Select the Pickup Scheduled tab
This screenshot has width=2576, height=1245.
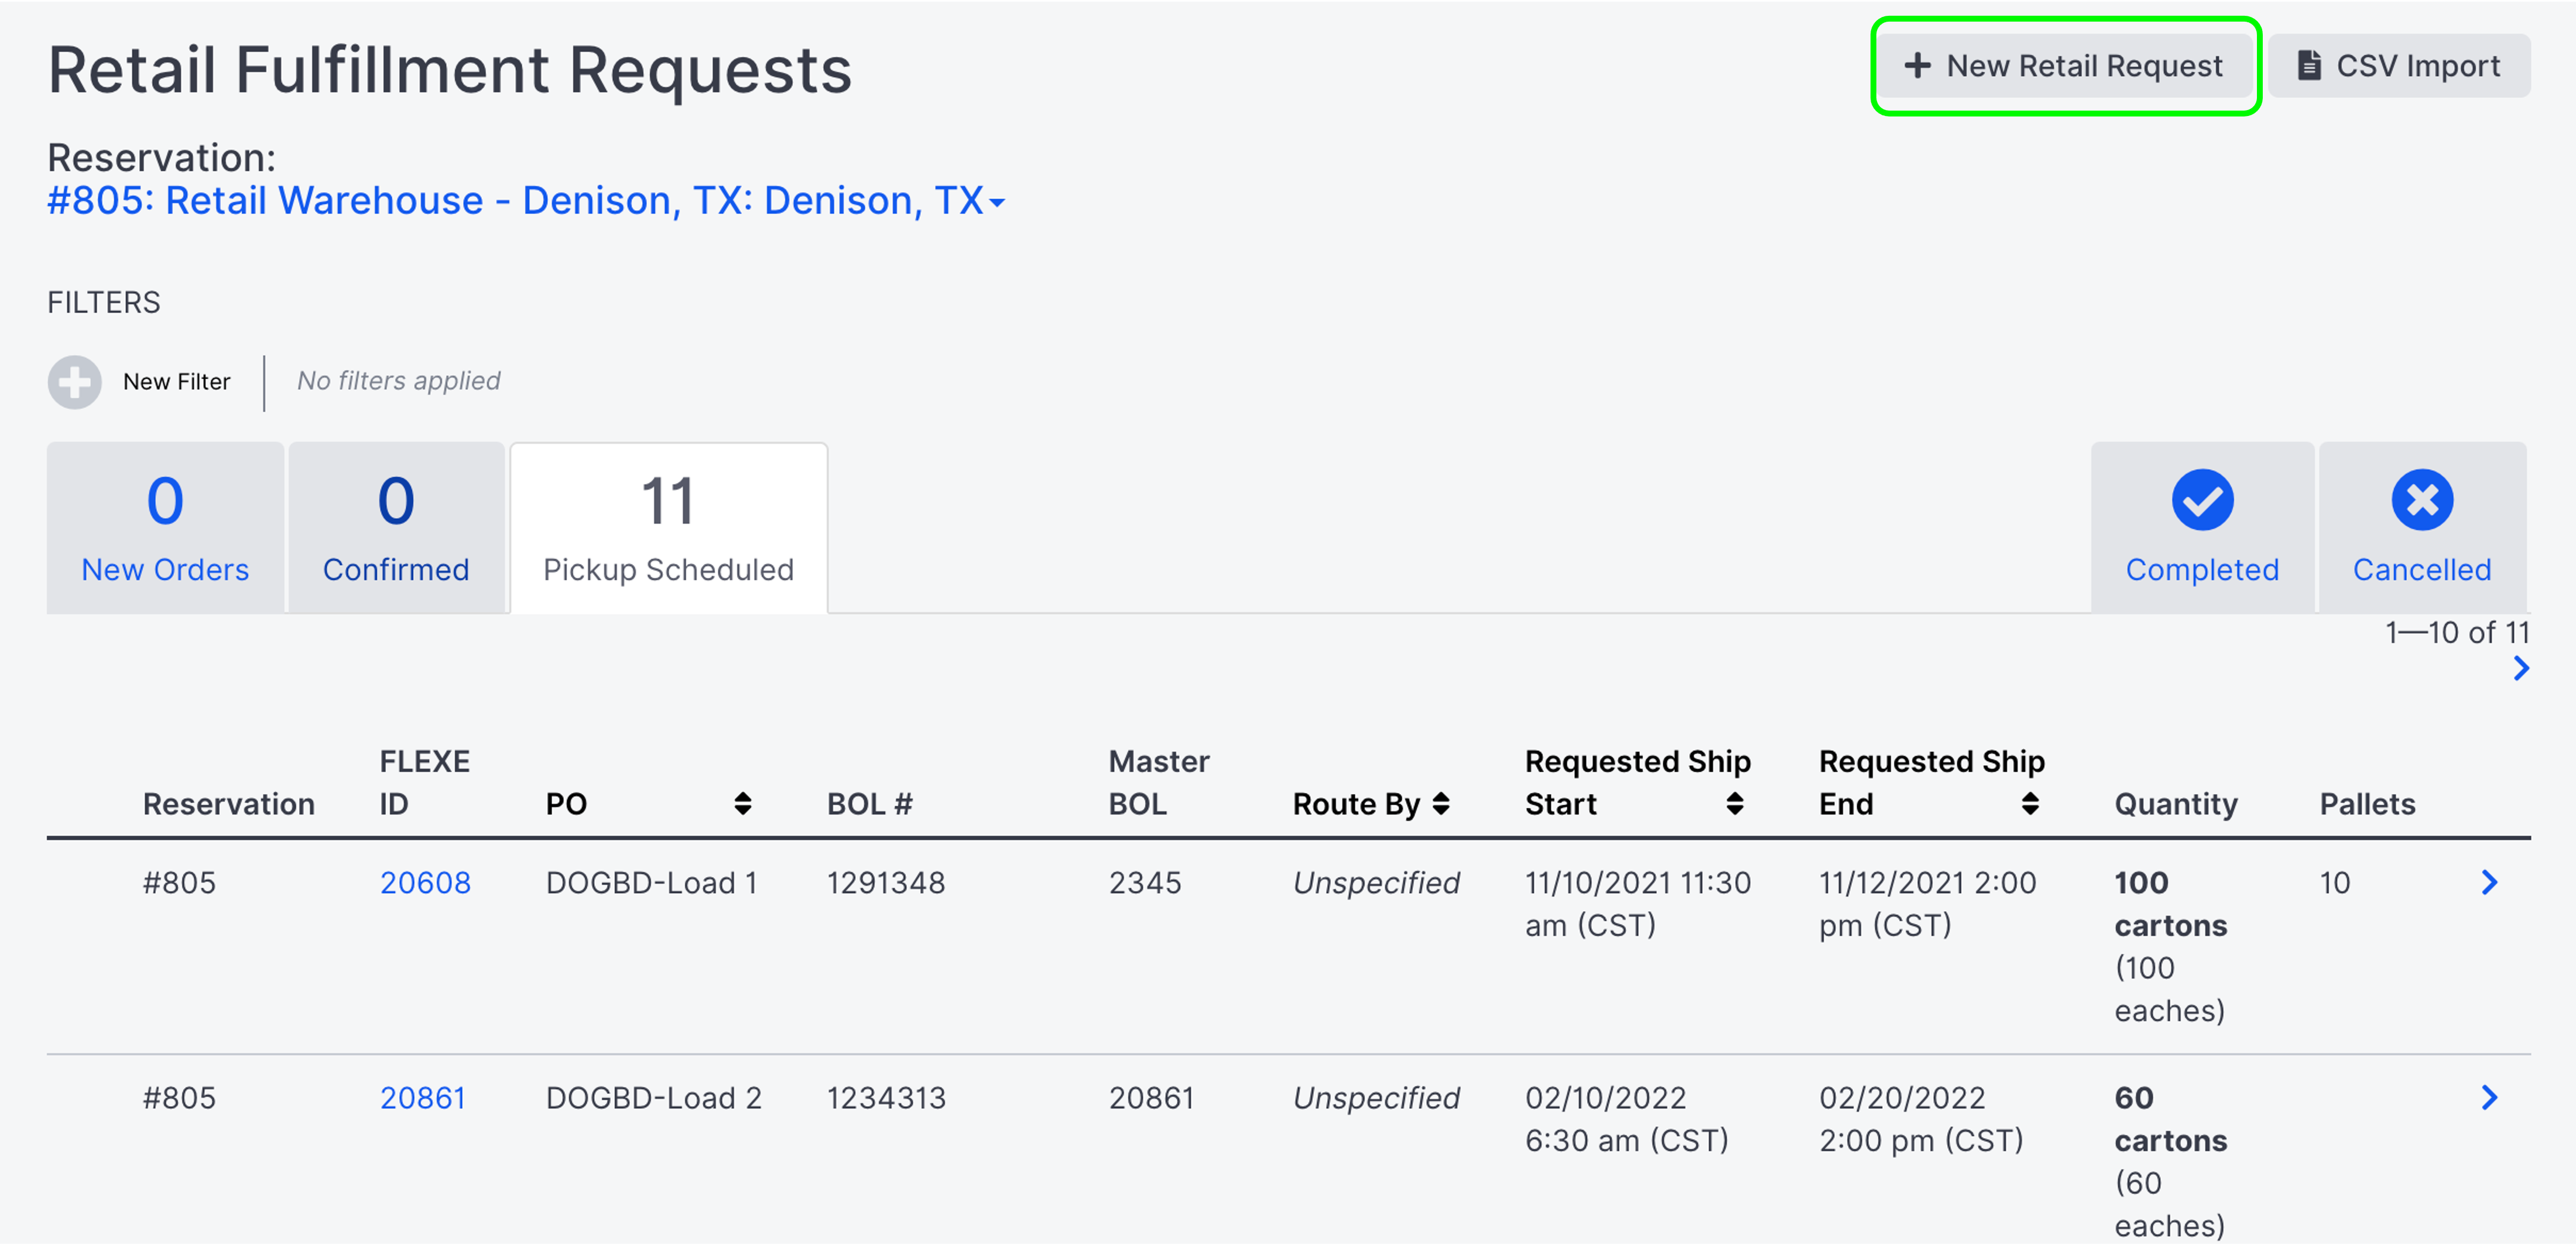point(668,527)
